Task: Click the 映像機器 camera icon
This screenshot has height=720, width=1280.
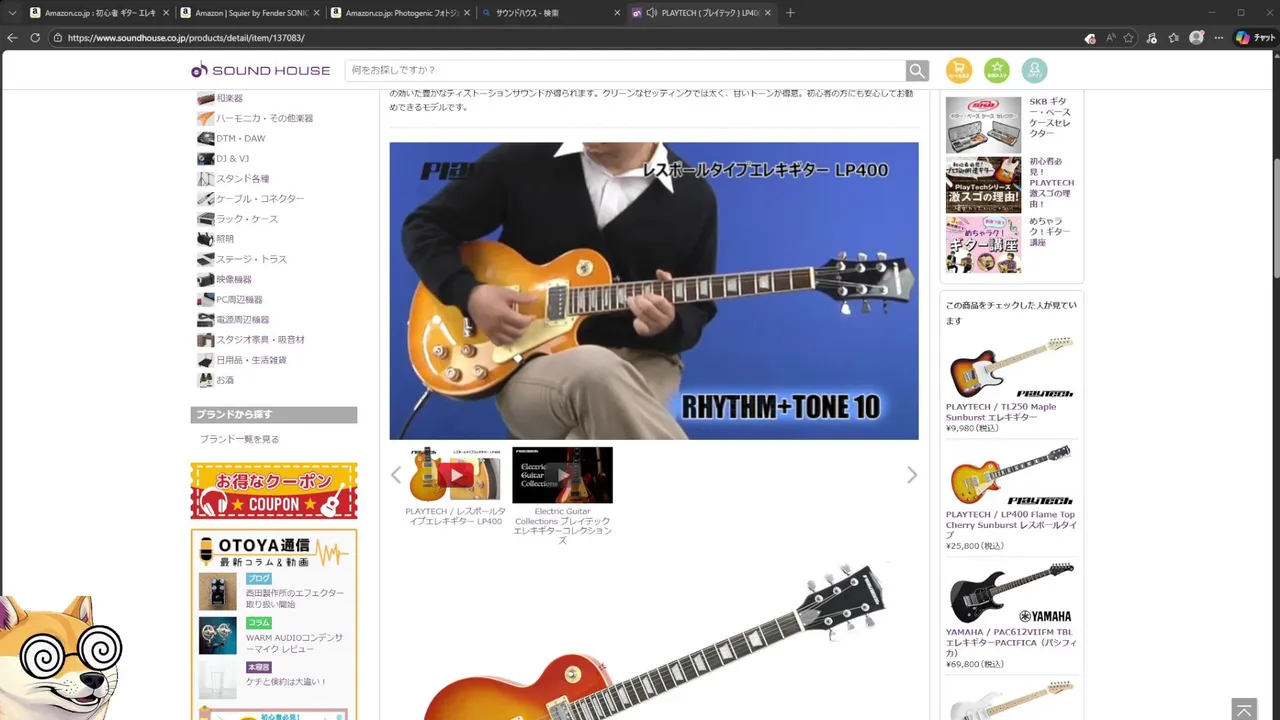Action: pos(205,279)
